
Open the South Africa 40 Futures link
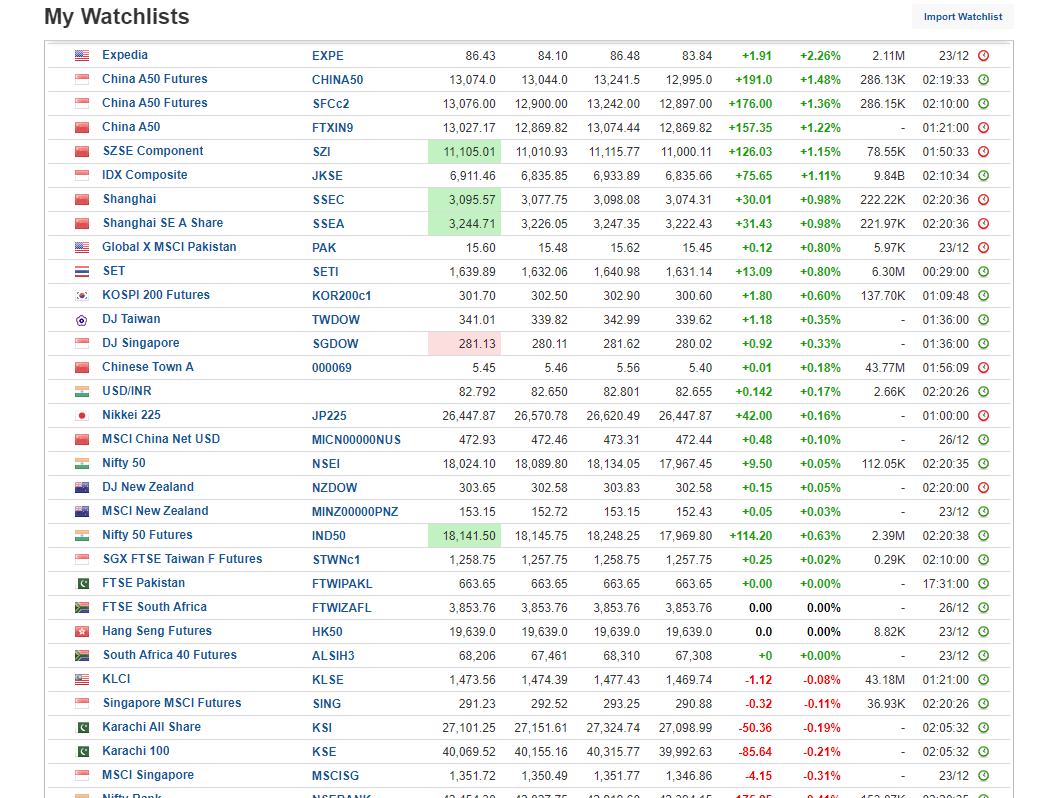169,655
